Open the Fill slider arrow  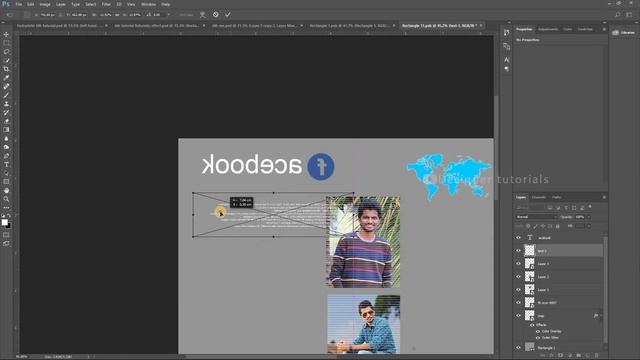pyautogui.click(x=589, y=226)
